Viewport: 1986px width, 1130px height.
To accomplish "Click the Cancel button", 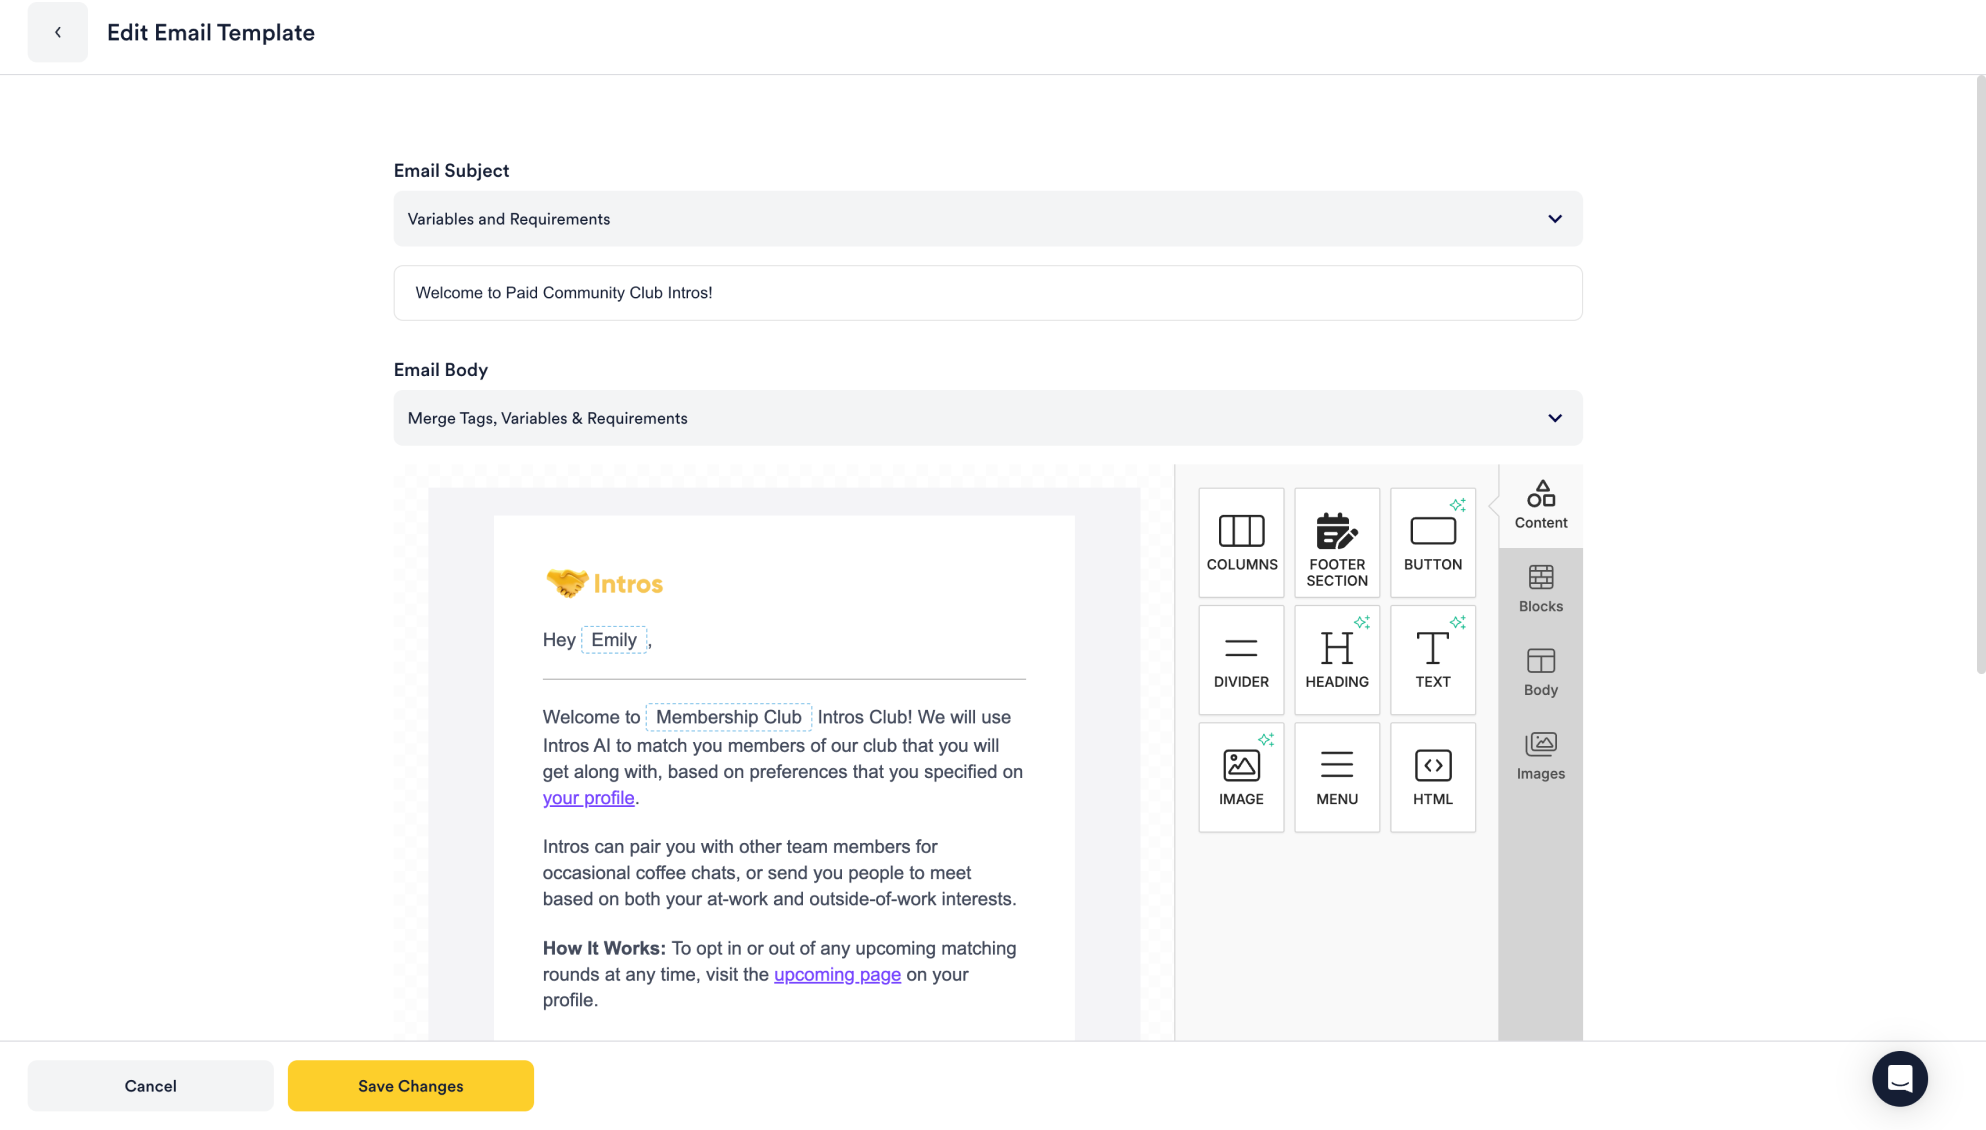I will pyautogui.click(x=150, y=1085).
